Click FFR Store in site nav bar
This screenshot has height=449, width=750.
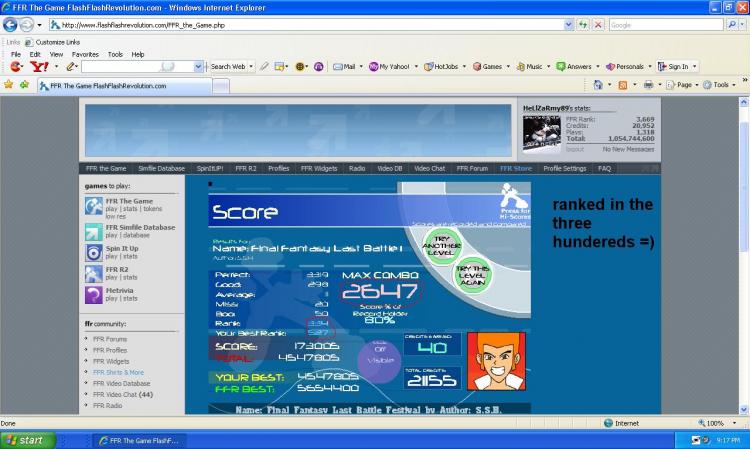pyautogui.click(x=516, y=168)
